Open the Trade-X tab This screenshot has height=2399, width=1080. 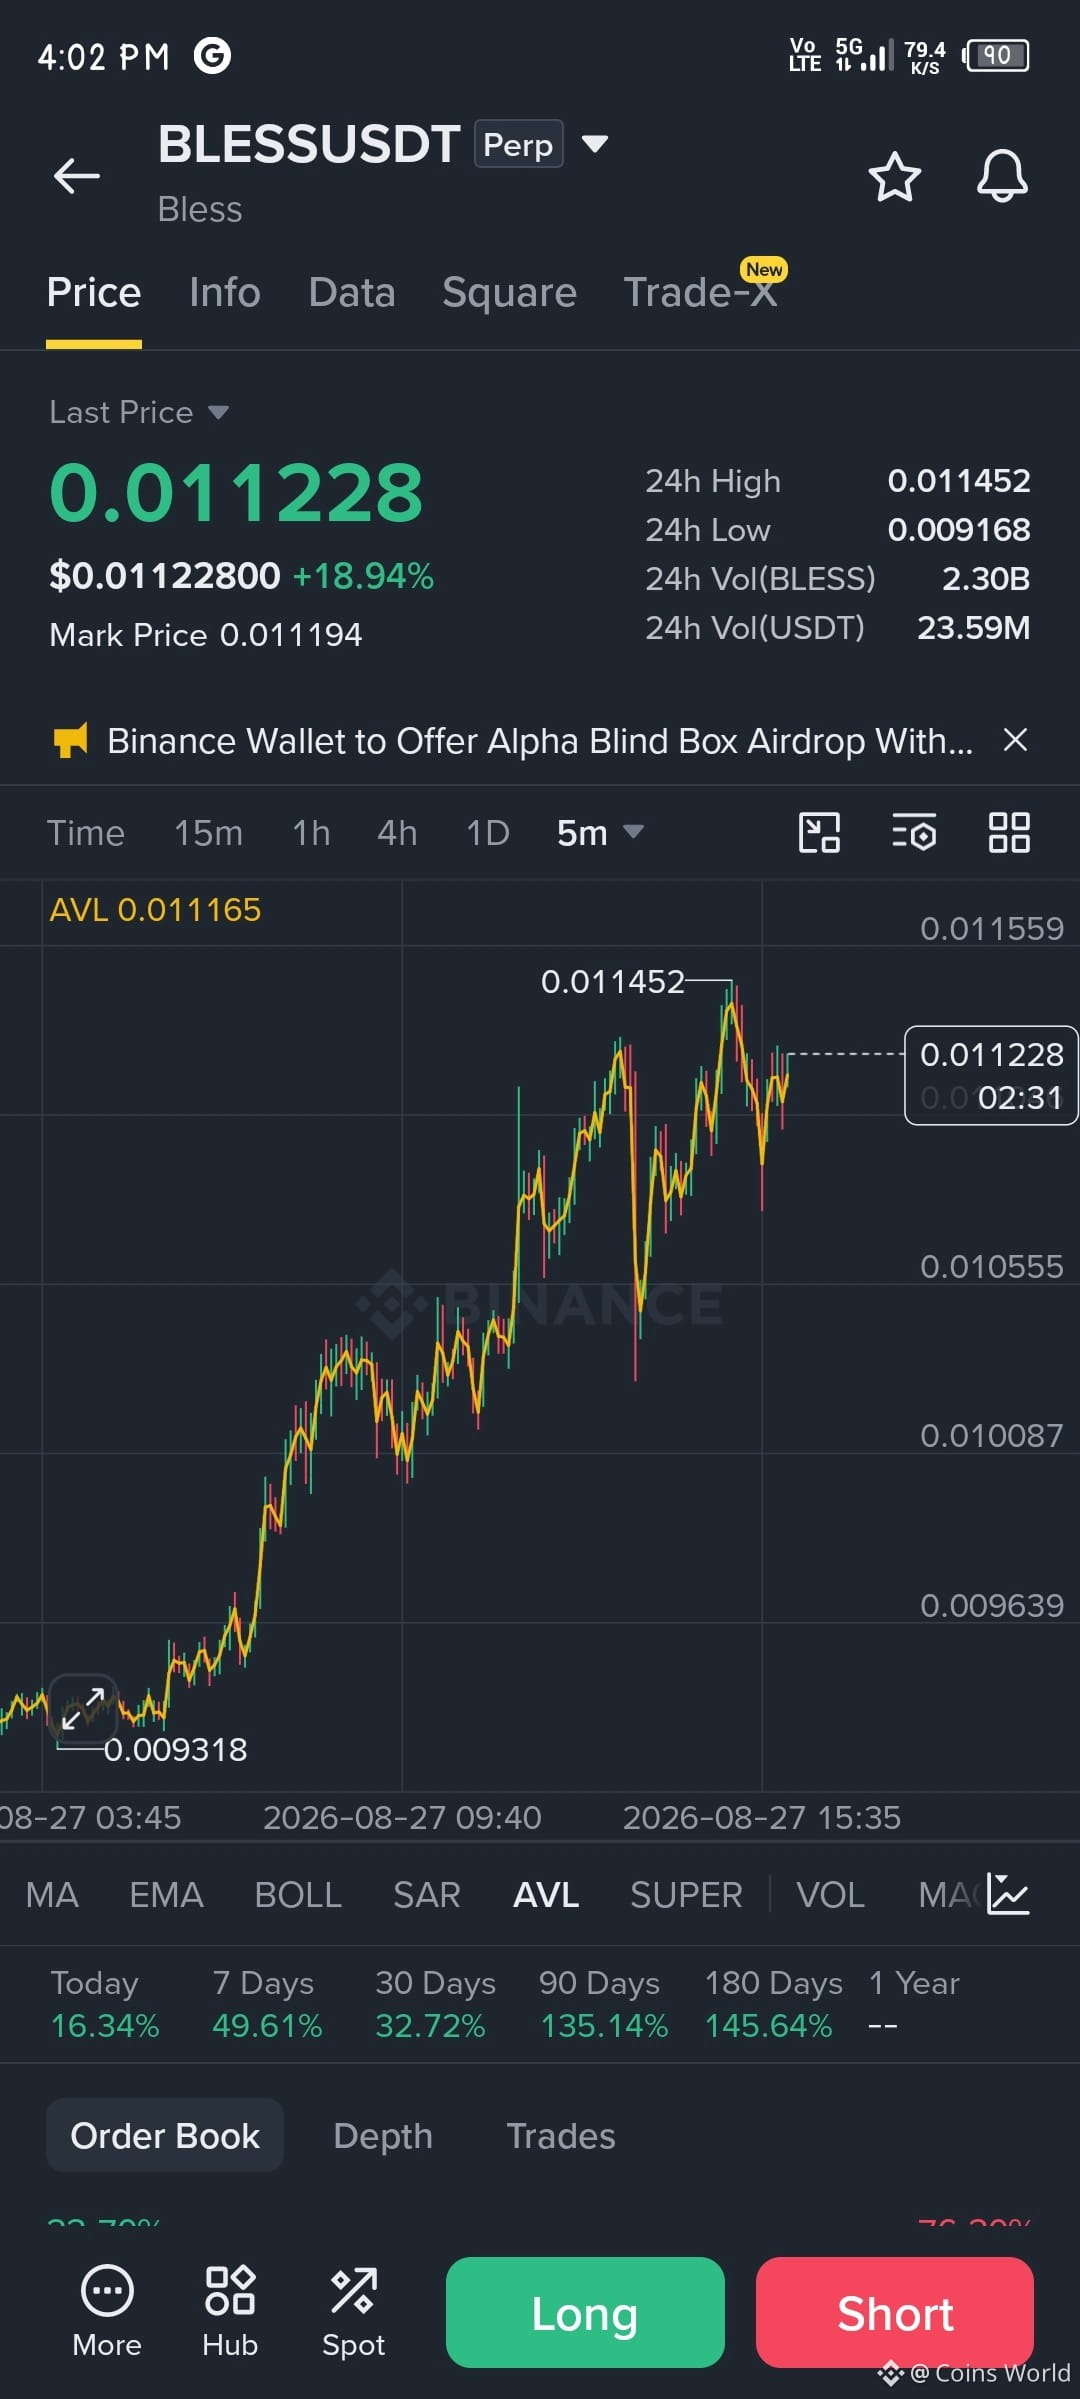click(701, 292)
